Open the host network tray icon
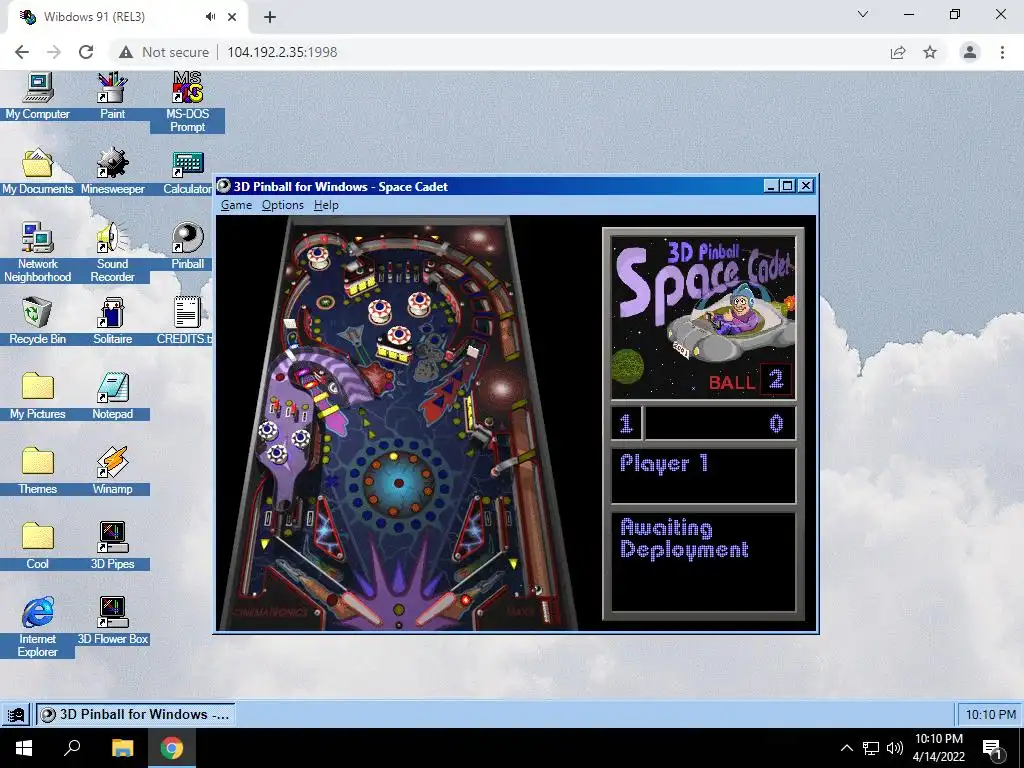 (871, 748)
